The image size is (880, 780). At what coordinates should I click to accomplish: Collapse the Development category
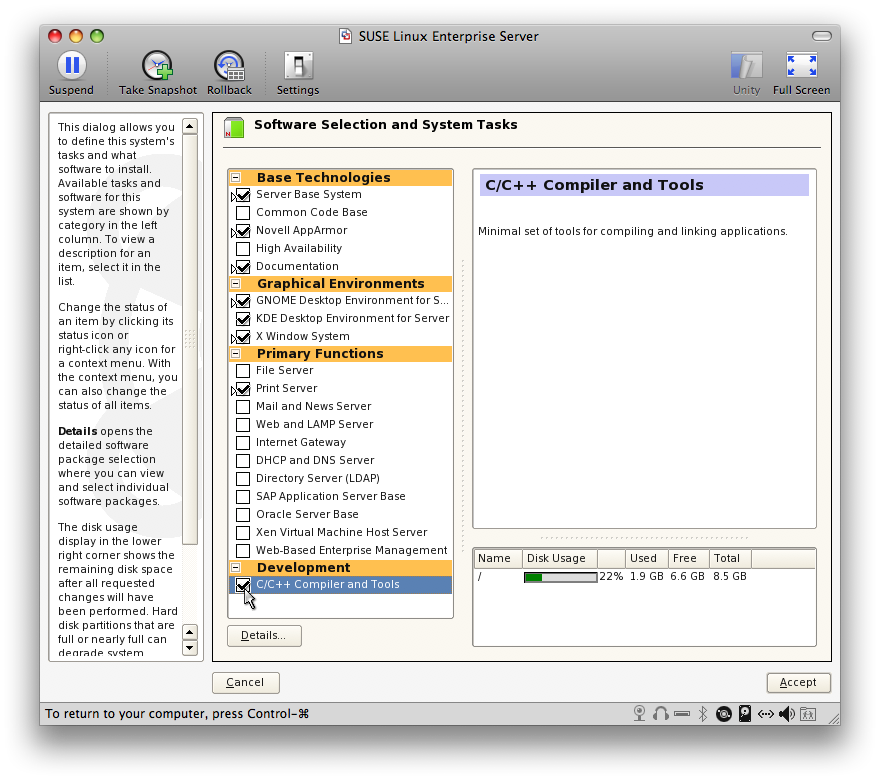[x=236, y=567]
